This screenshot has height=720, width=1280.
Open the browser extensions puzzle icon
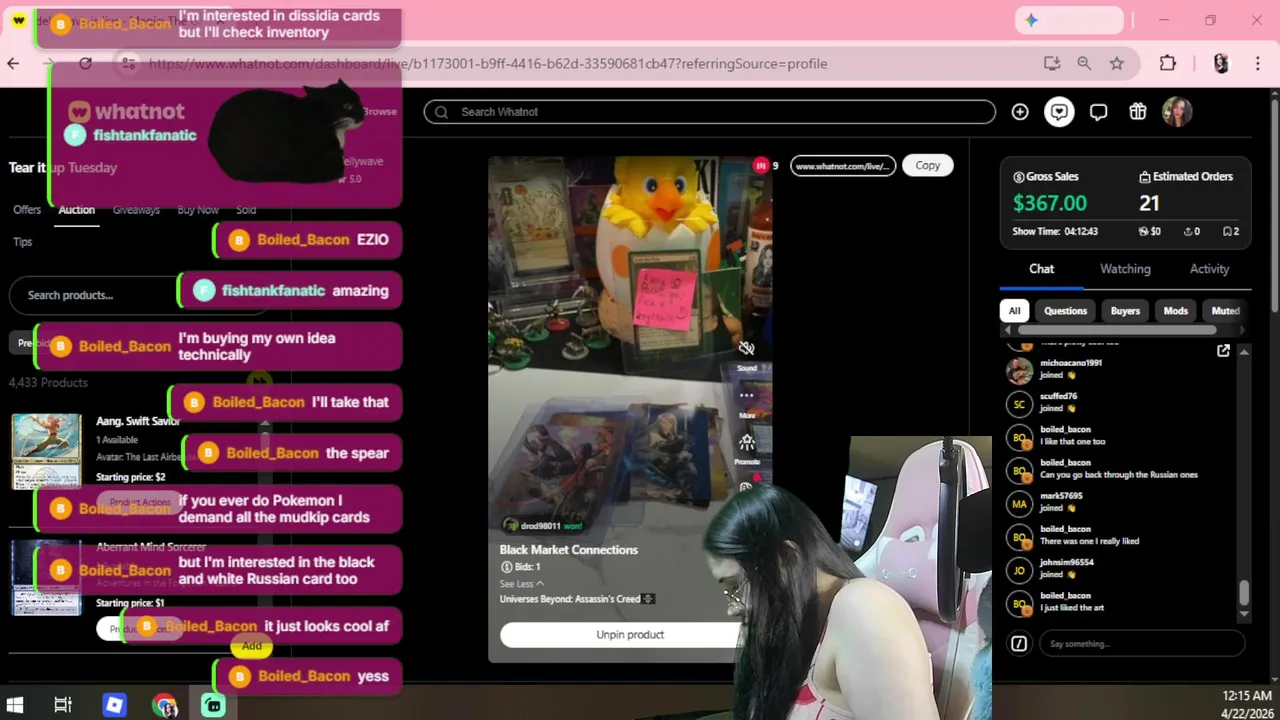click(1168, 63)
